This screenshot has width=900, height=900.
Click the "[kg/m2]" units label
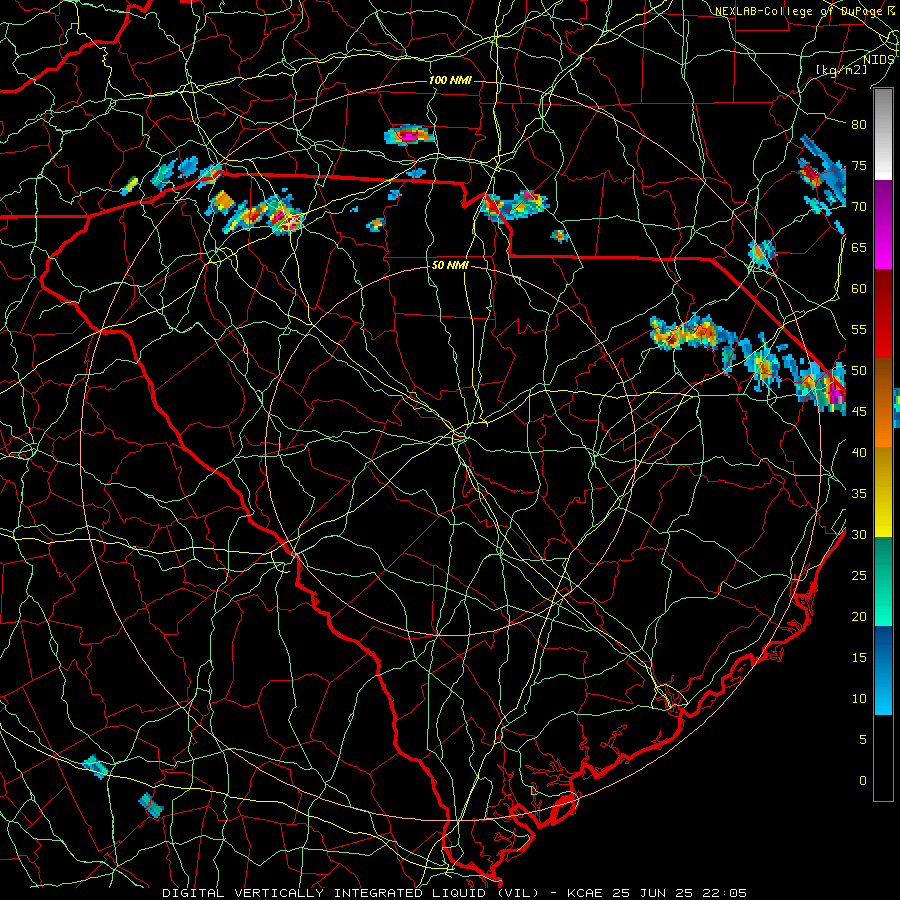841,70
